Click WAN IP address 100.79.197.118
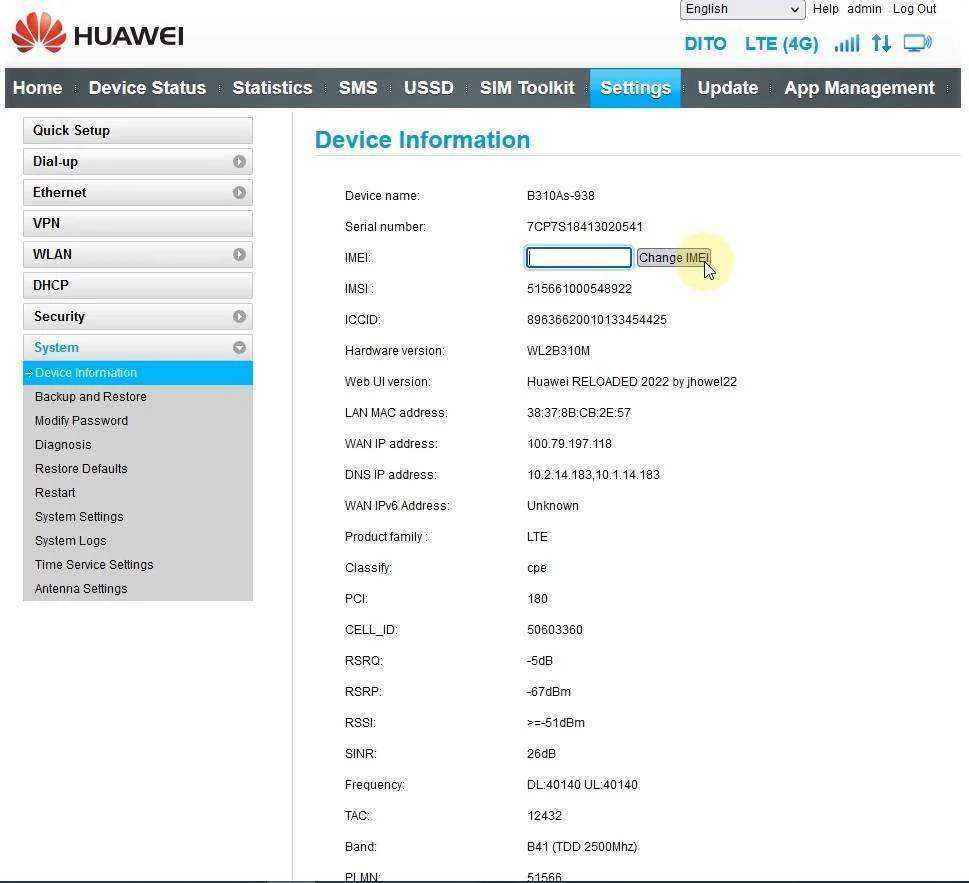969x883 pixels. tap(569, 444)
